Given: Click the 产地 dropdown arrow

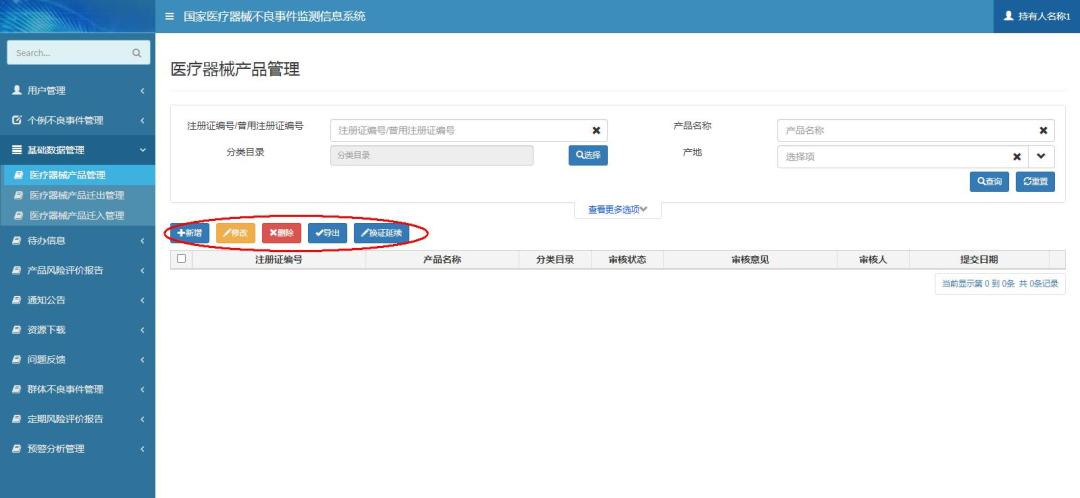Looking at the screenshot, I should point(1041,156).
